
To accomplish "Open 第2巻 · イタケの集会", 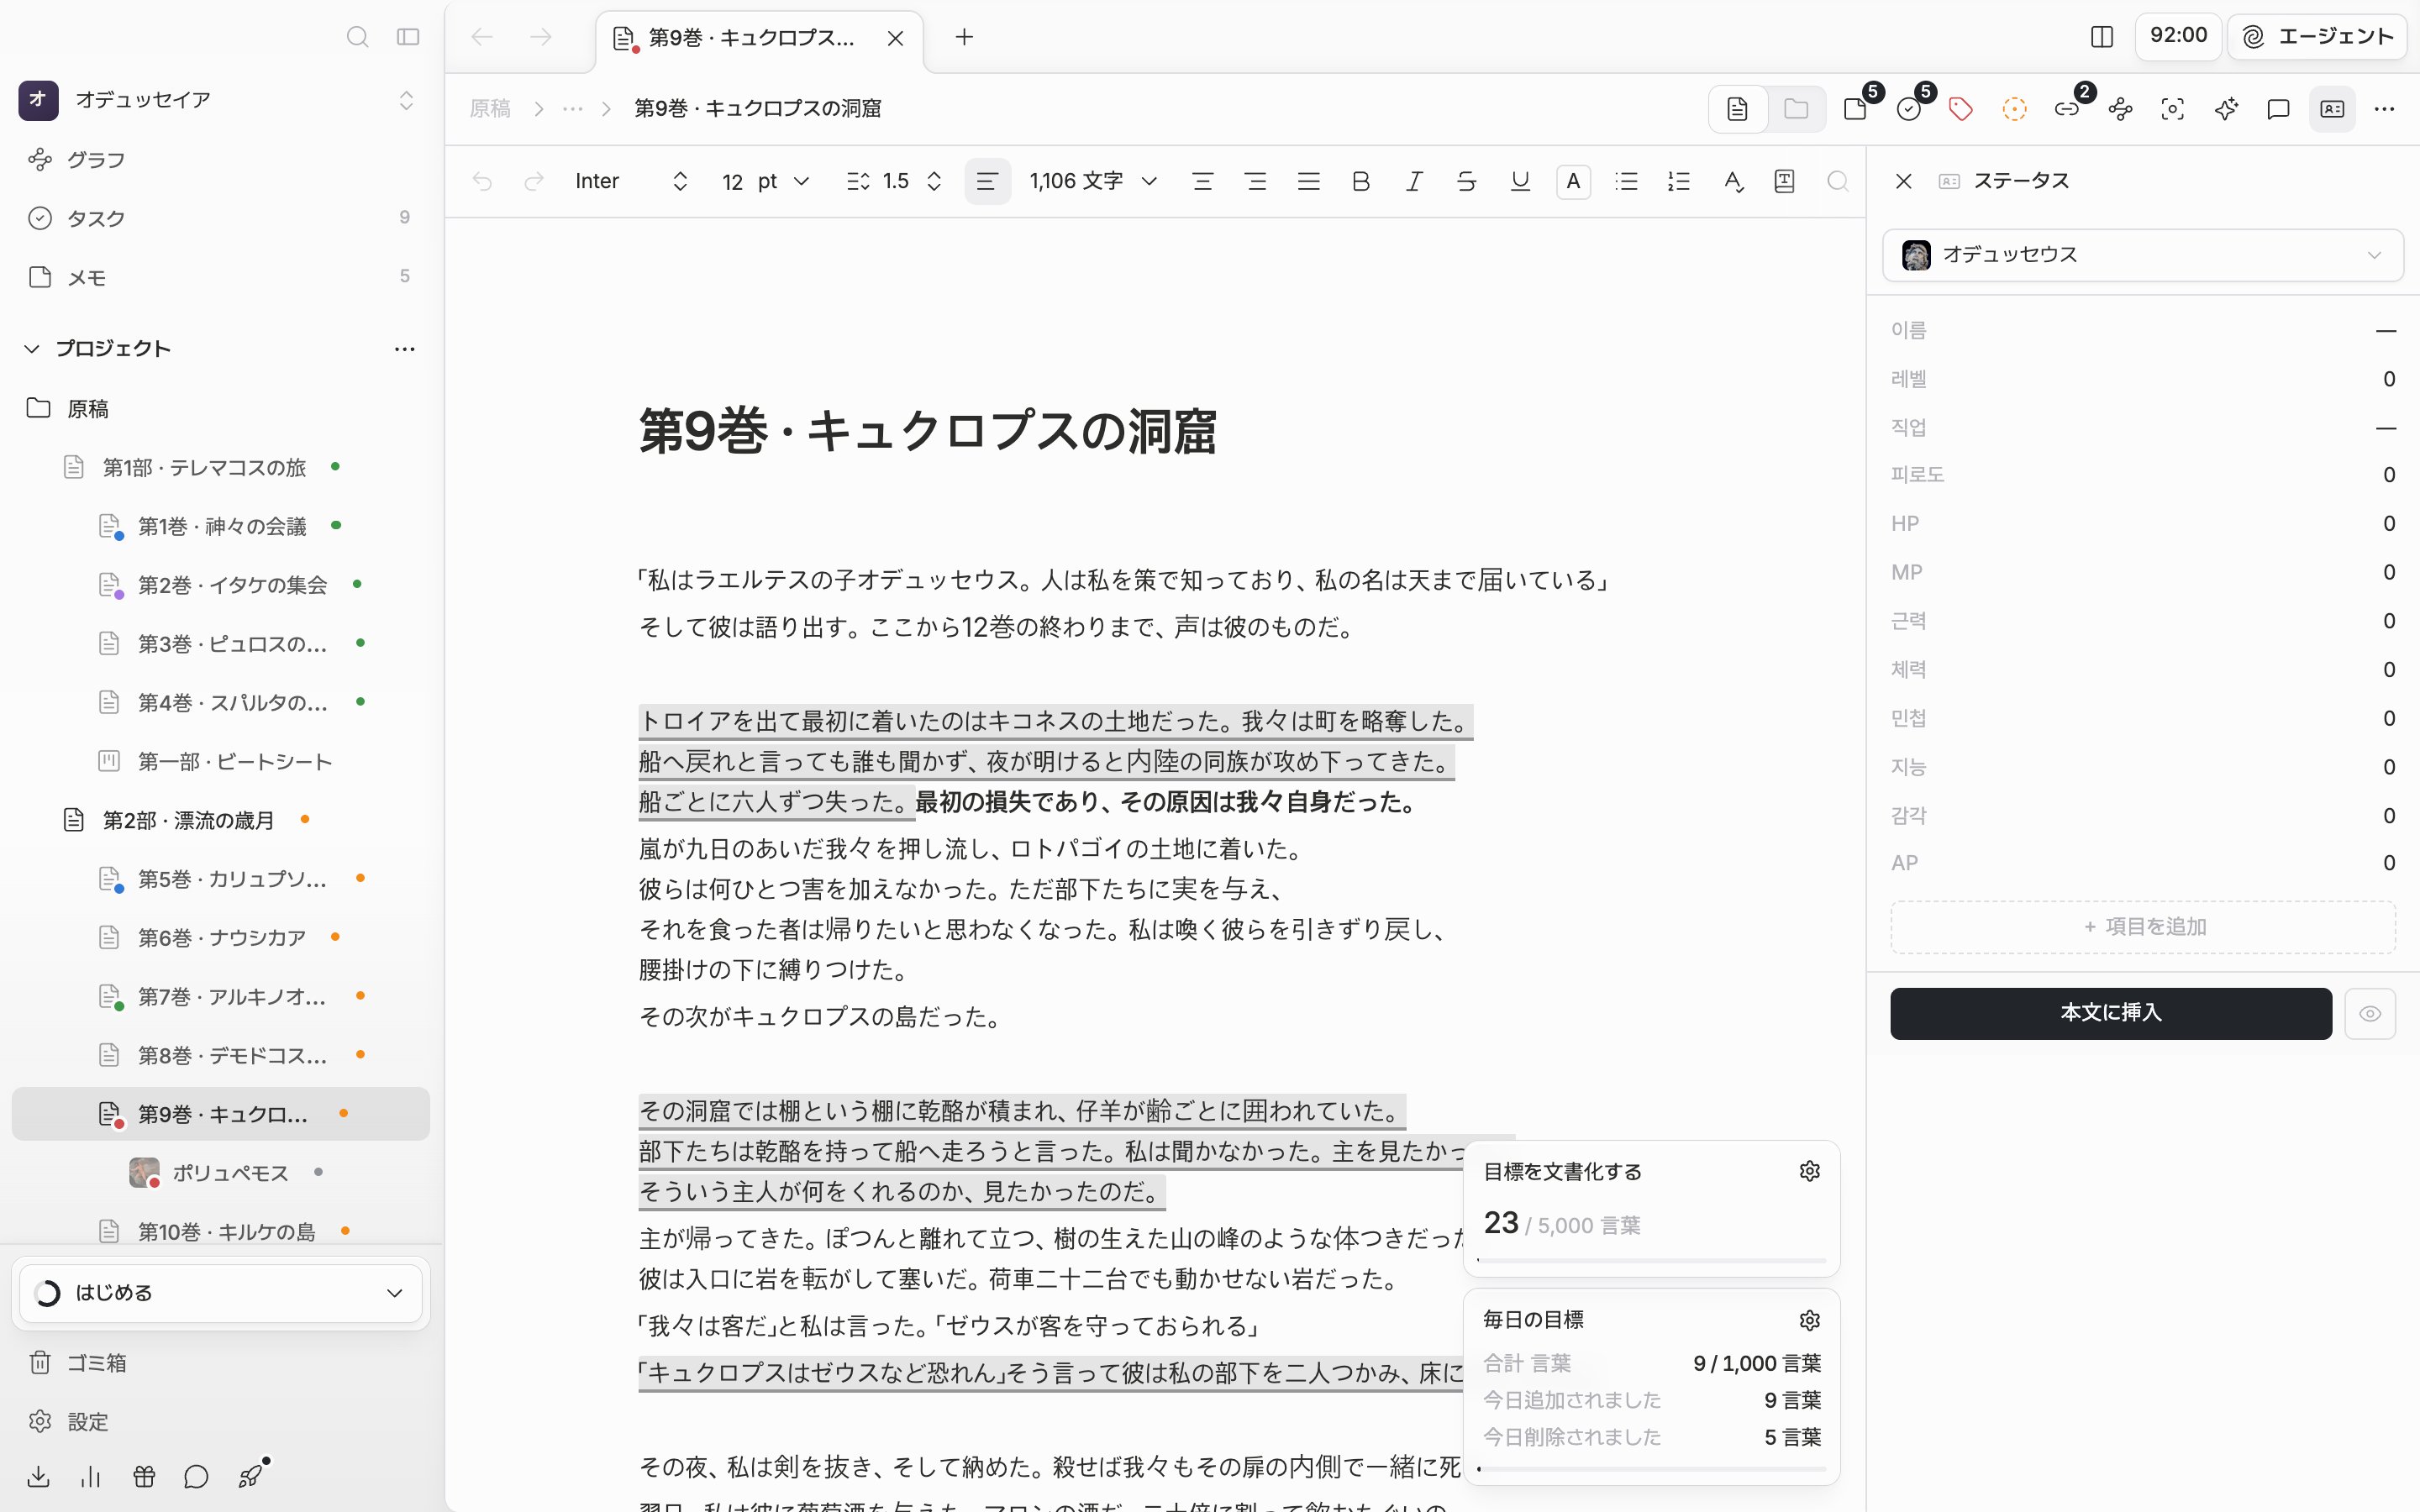I will coord(220,585).
